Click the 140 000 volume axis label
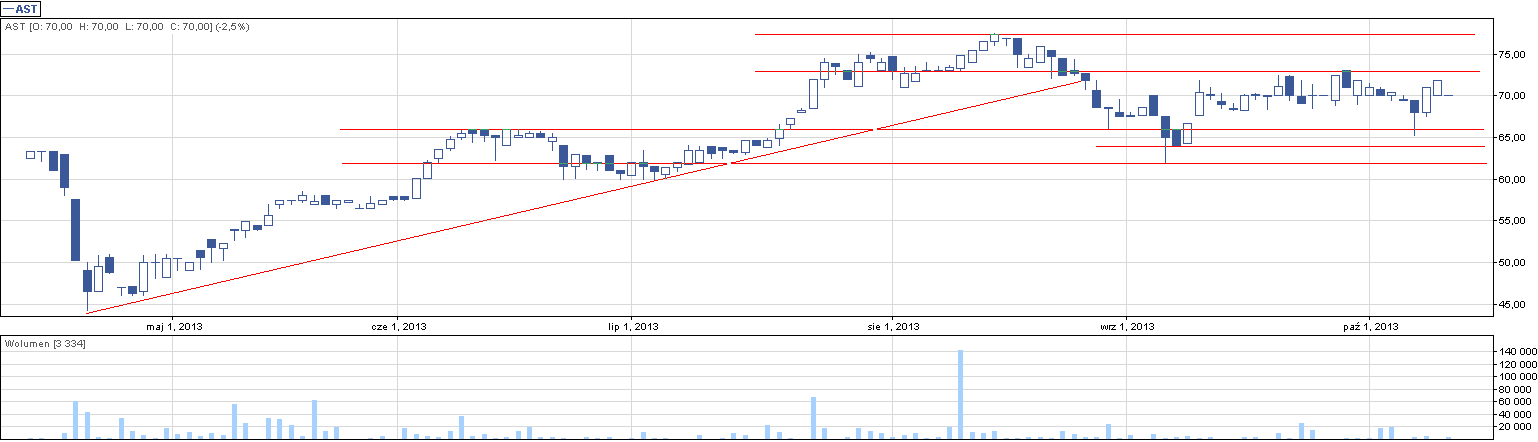The width and height of the screenshot is (1538, 442). [1519, 352]
